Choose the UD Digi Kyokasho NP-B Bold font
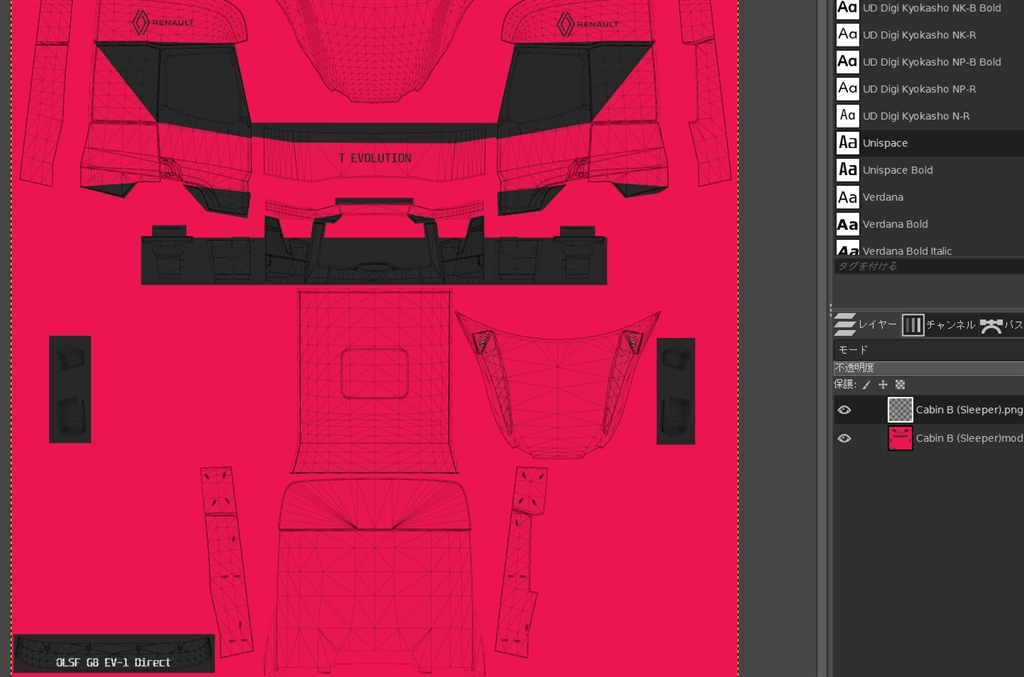The image size is (1024, 677). coord(929,61)
